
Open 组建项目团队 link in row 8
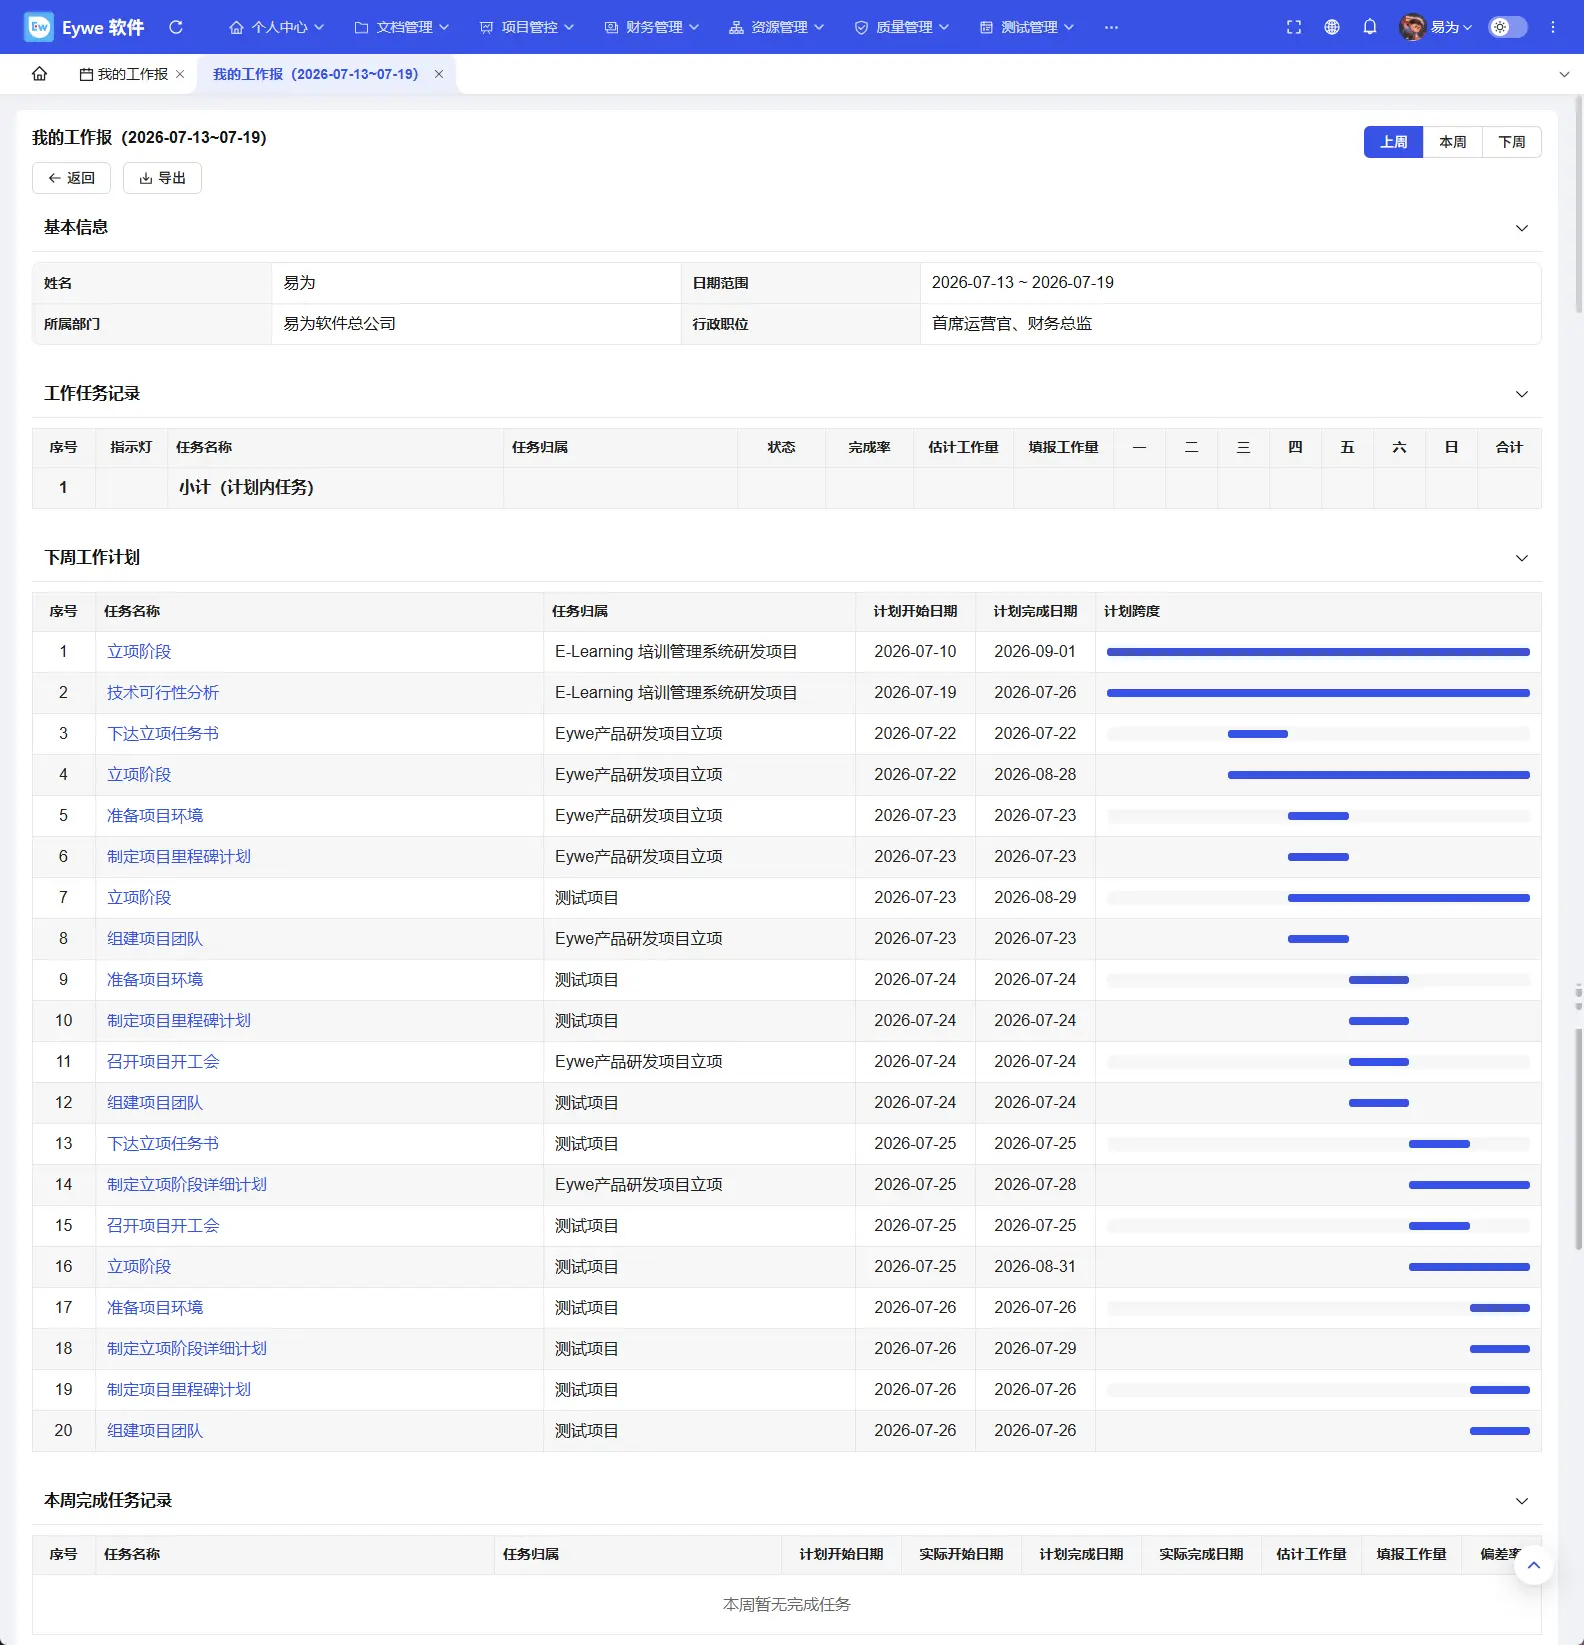point(155,938)
